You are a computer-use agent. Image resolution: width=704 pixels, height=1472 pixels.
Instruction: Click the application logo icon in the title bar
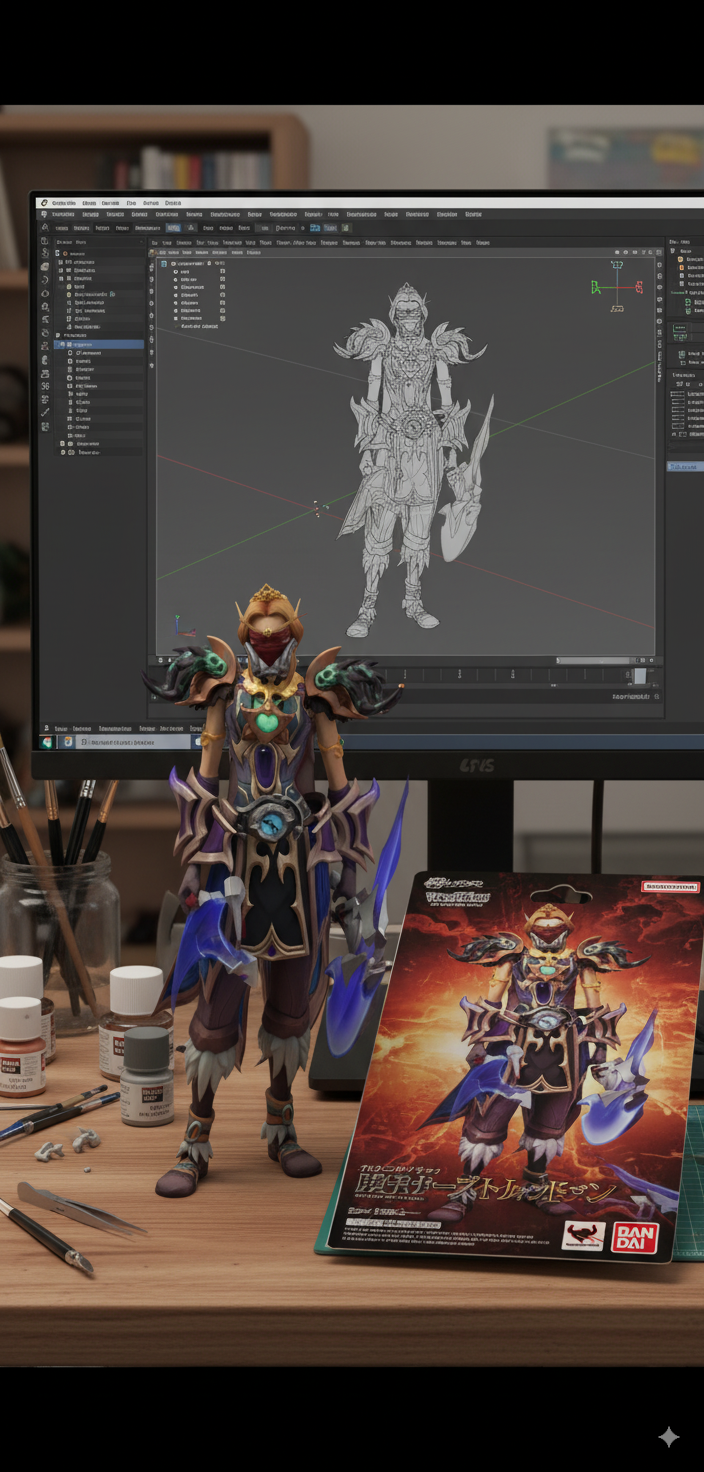pyautogui.click(x=44, y=202)
